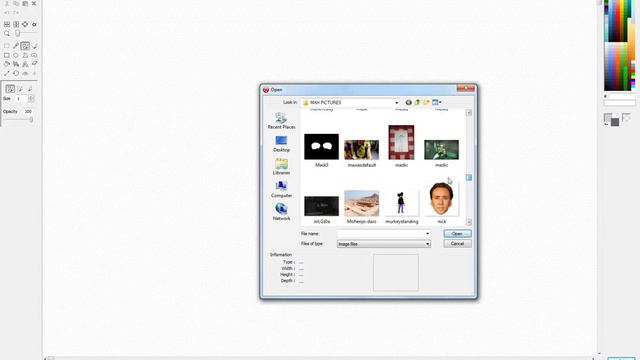Click the brush Size value field
Viewport: 640px width, 360px height.
click(x=20, y=99)
